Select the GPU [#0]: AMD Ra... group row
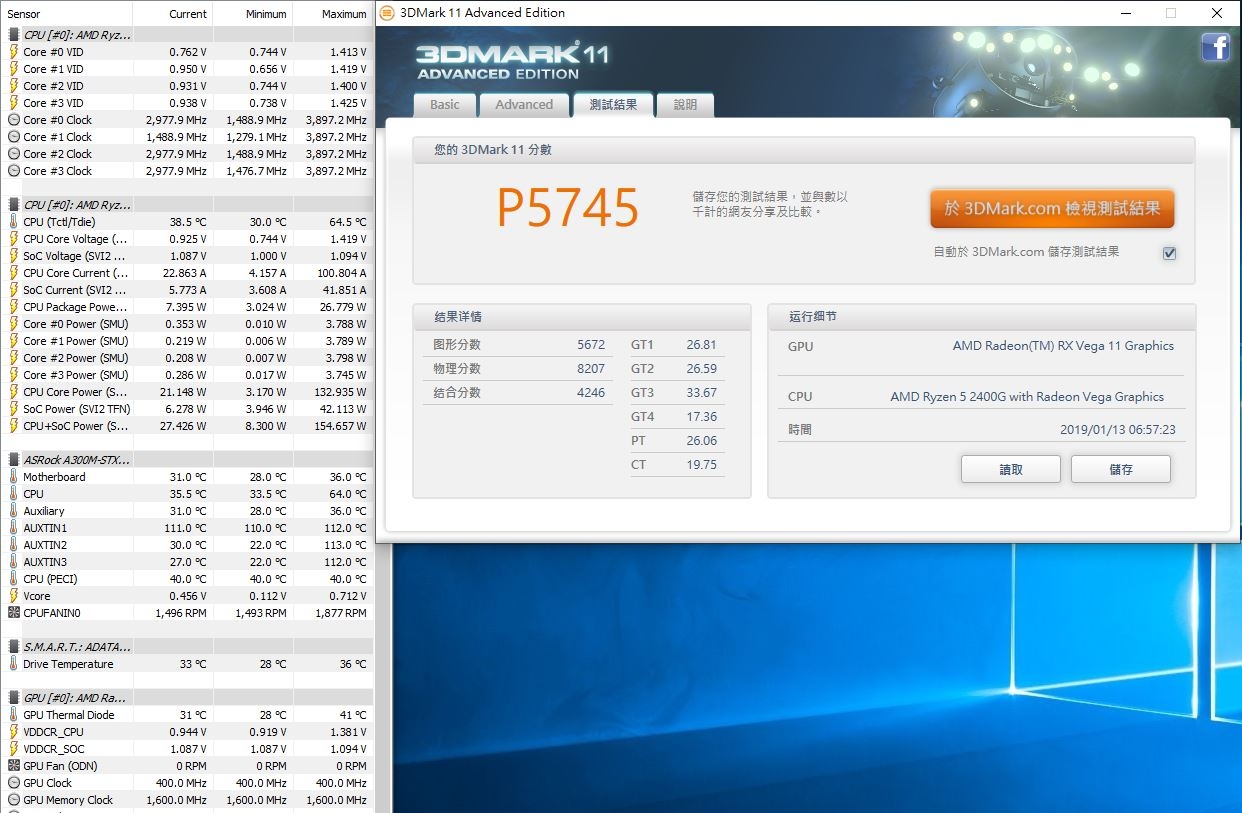1242x813 pixels. point(187,698)
